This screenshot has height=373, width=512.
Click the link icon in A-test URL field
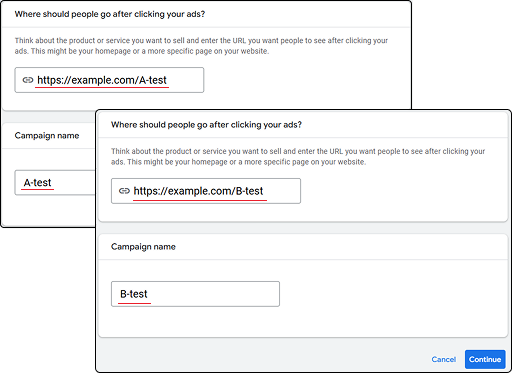click(x=28, y=80)
